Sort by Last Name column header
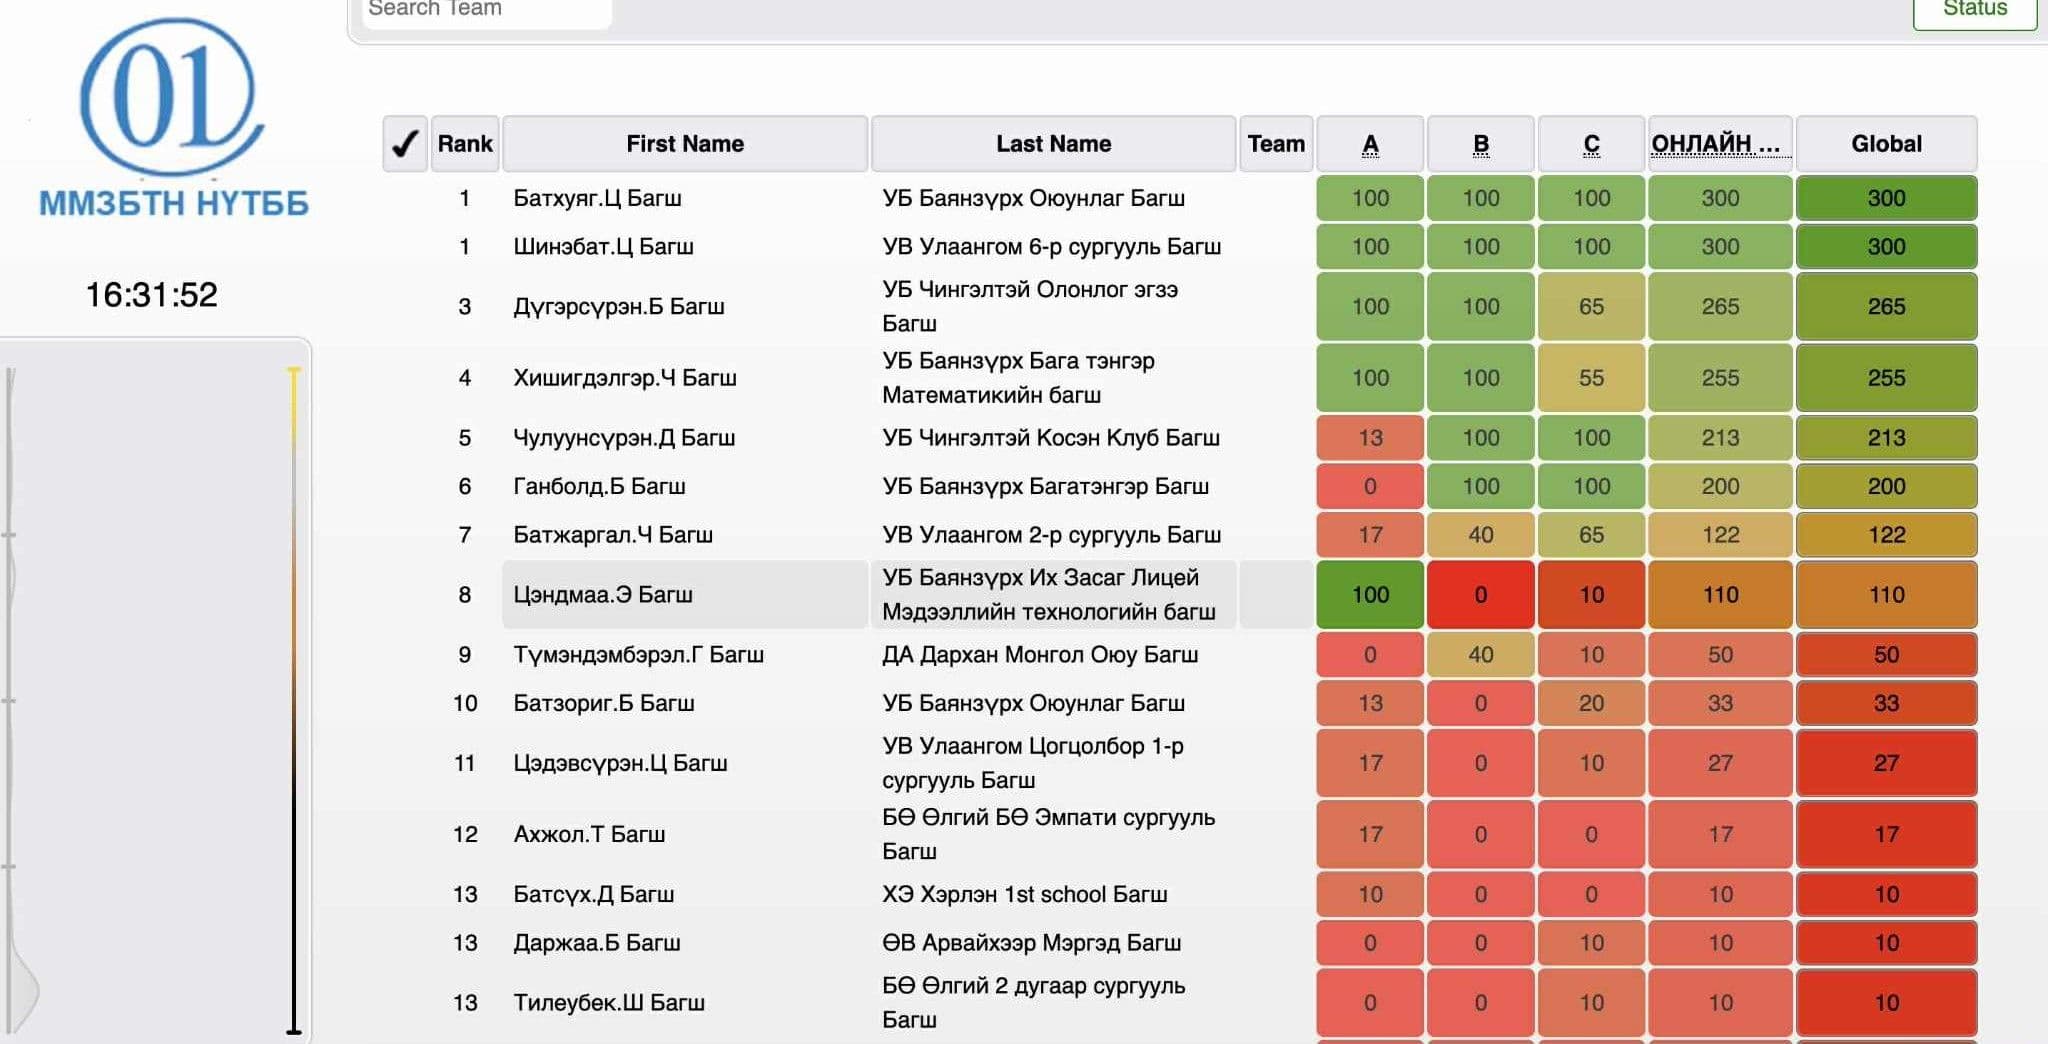 coord(1053,144)
